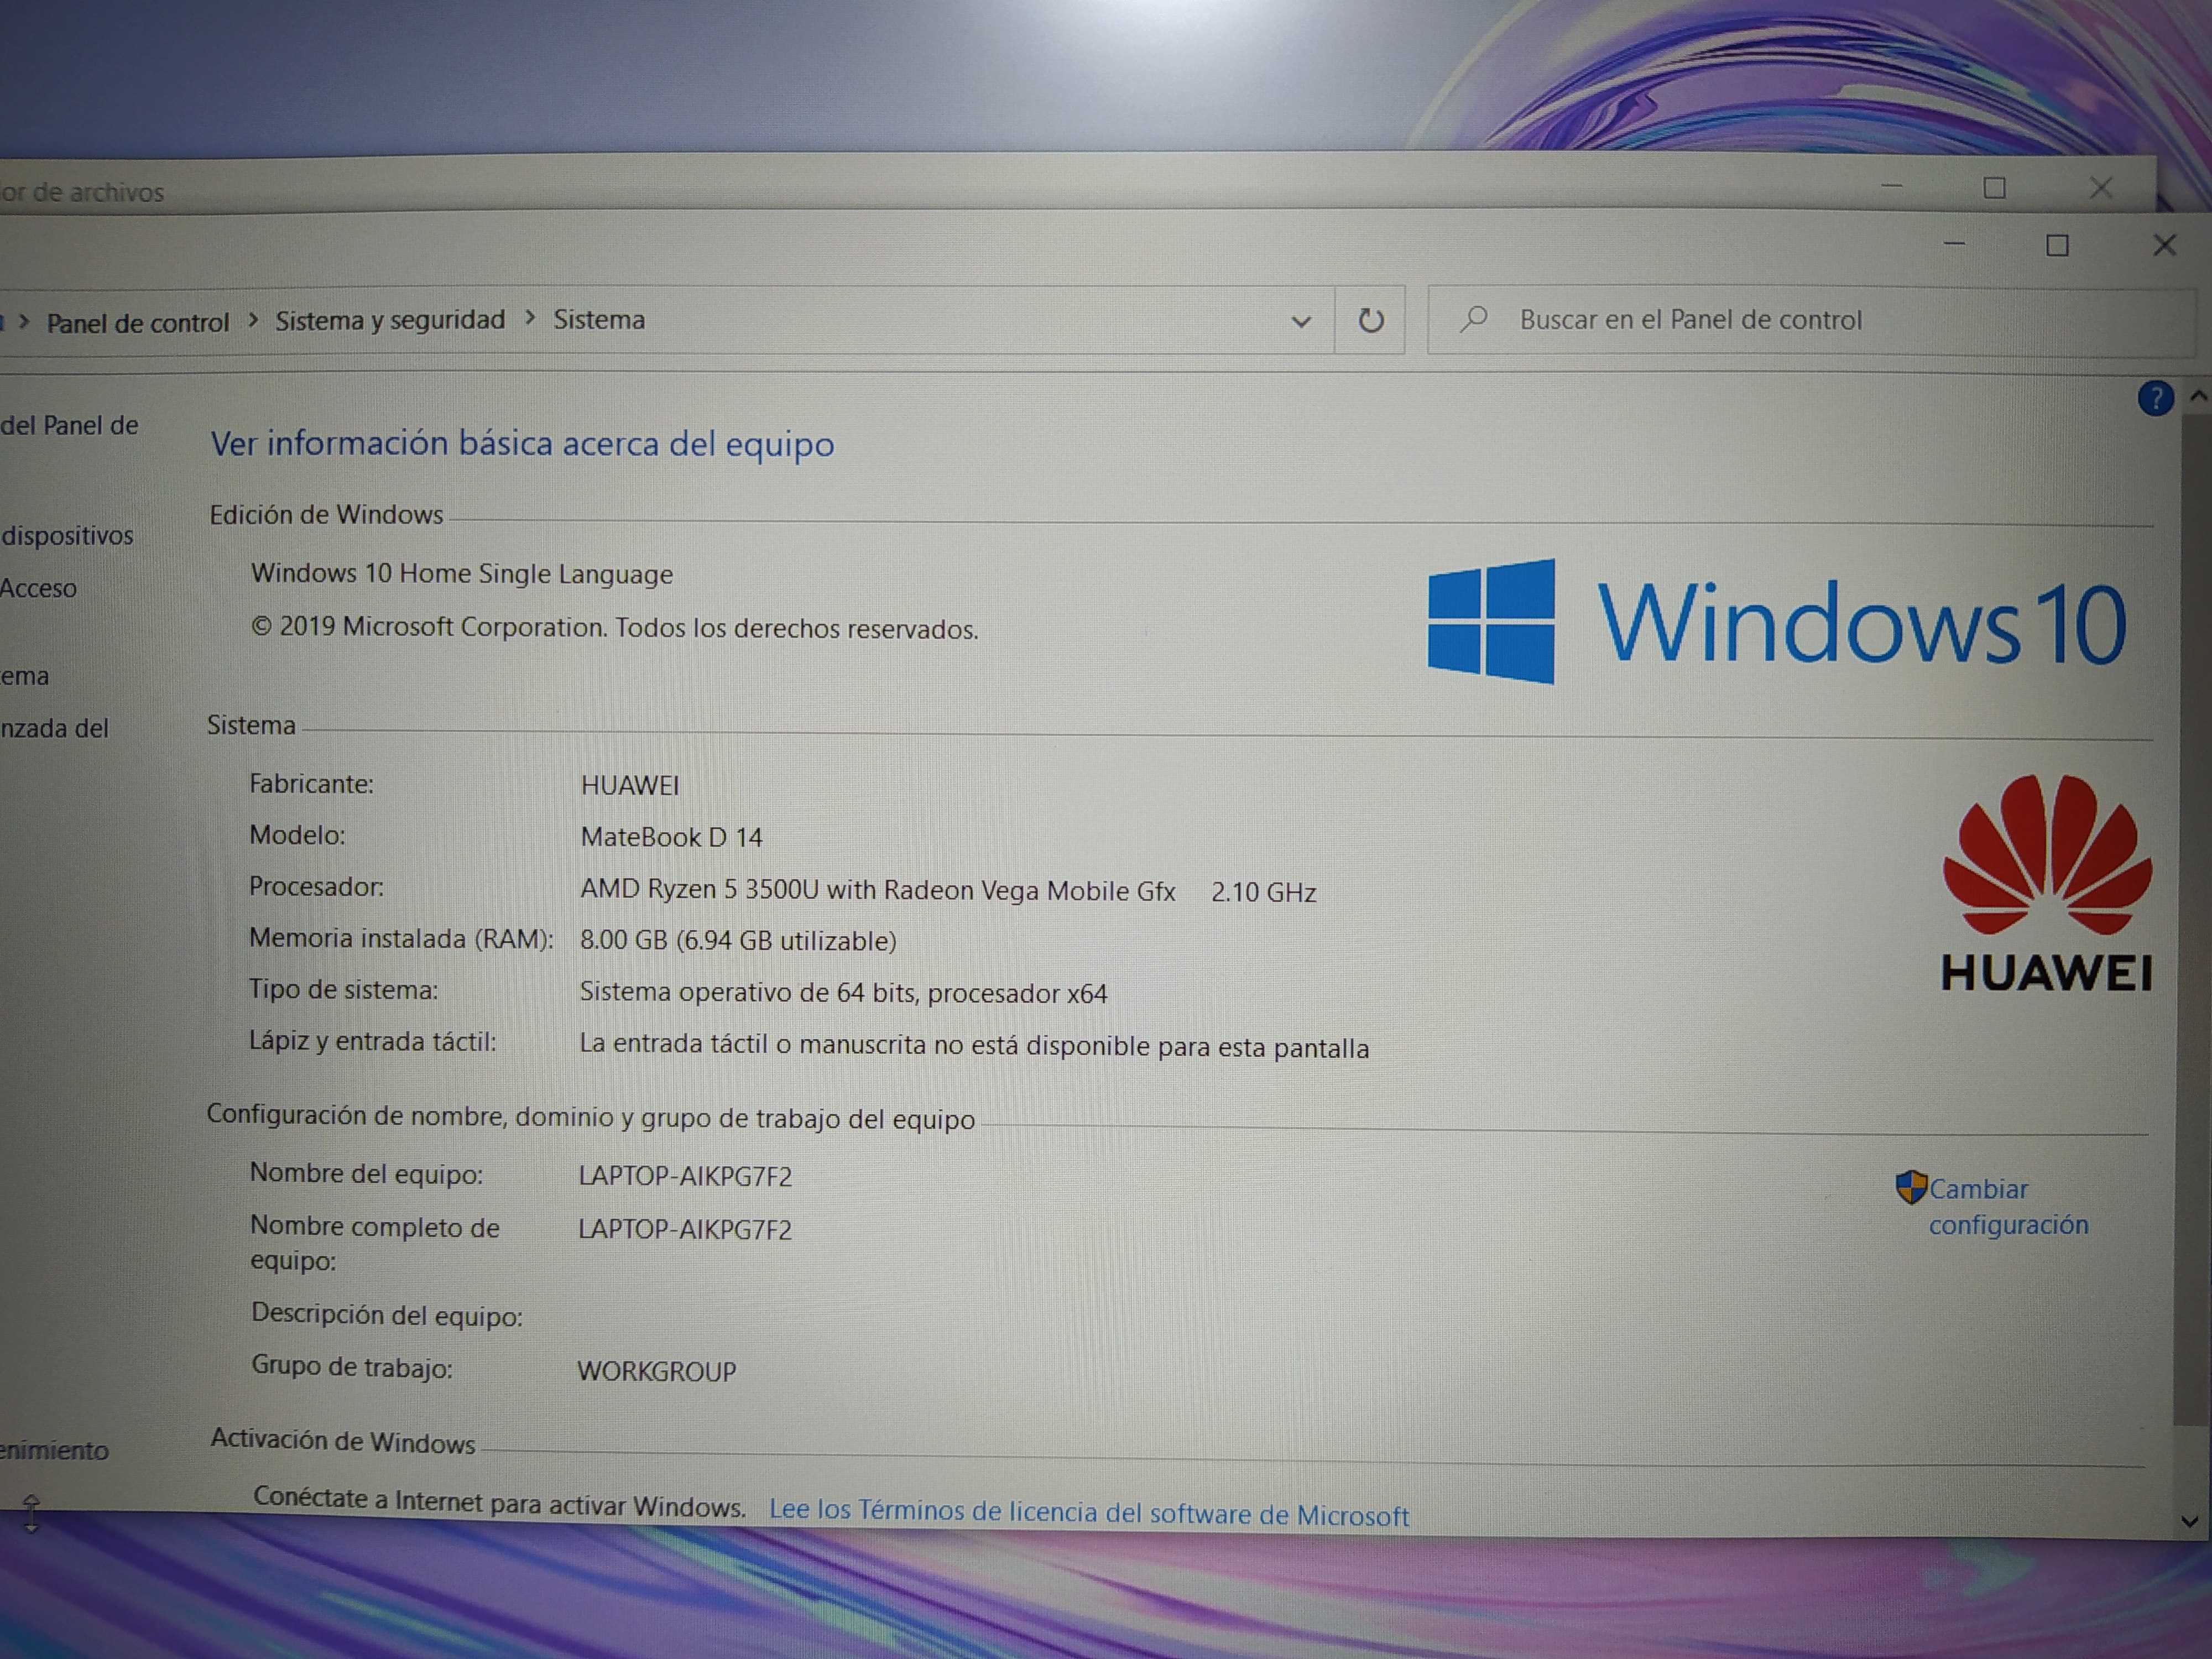Click the refresh icon in address bar
The height and width of the screenshot is (1659, 2212).
pyautogui.click(x=1370, y=321)
